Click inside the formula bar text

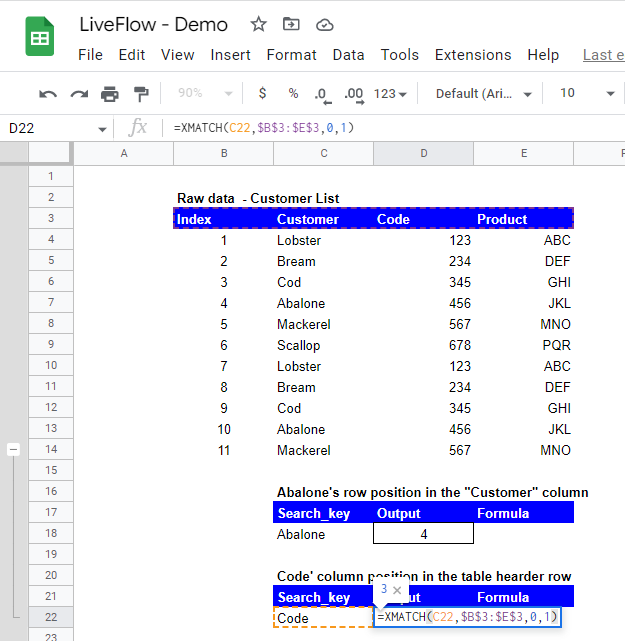(x=264, y=128)
